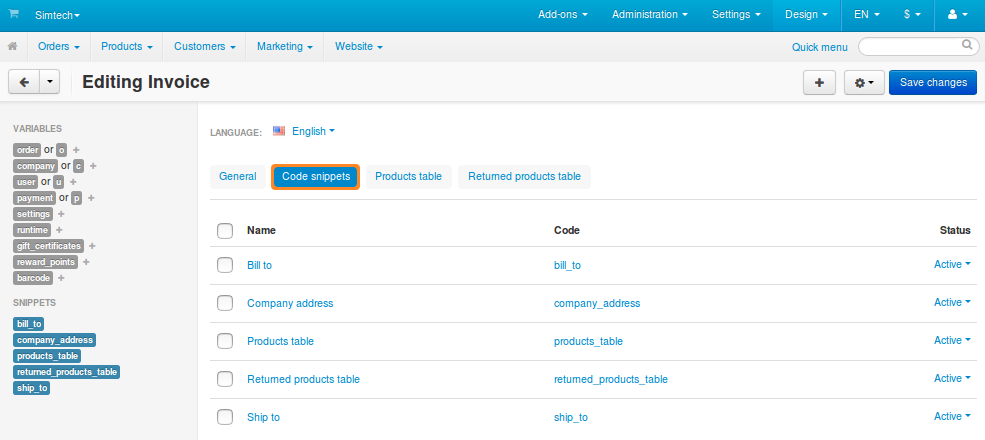985x440 pixels.
Task: Expand the barcode variable plus icon
Action: pyautogui.click(x=61, y=278)
